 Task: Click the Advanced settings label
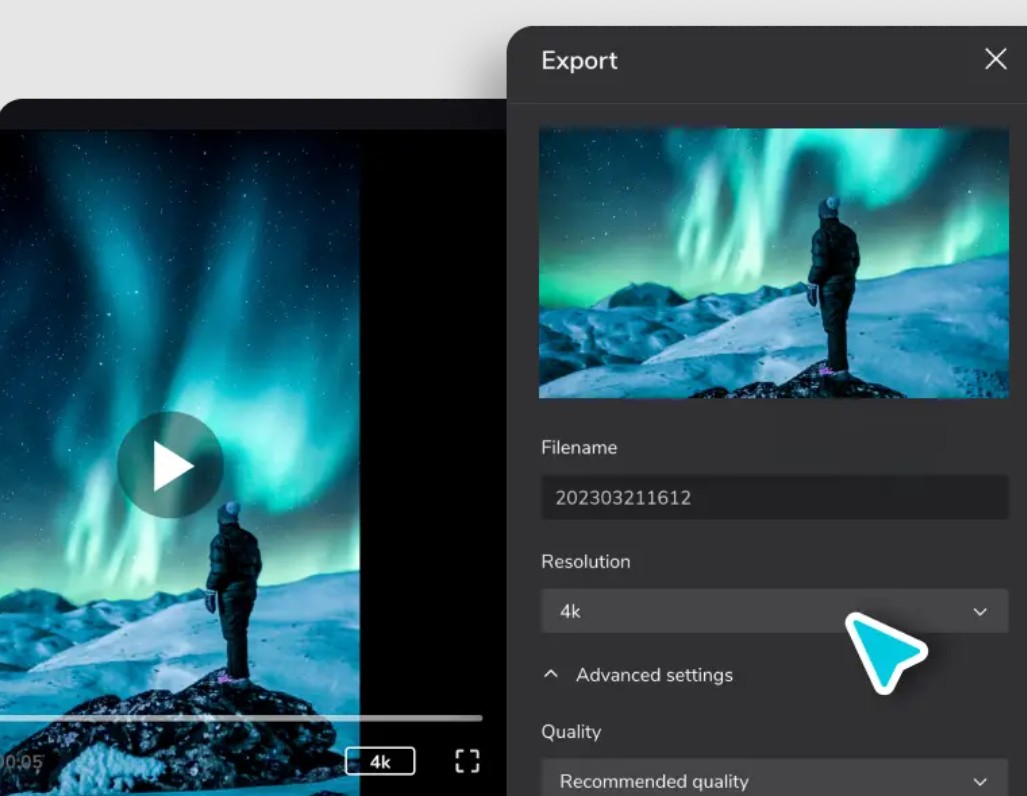tap(654, 675)
